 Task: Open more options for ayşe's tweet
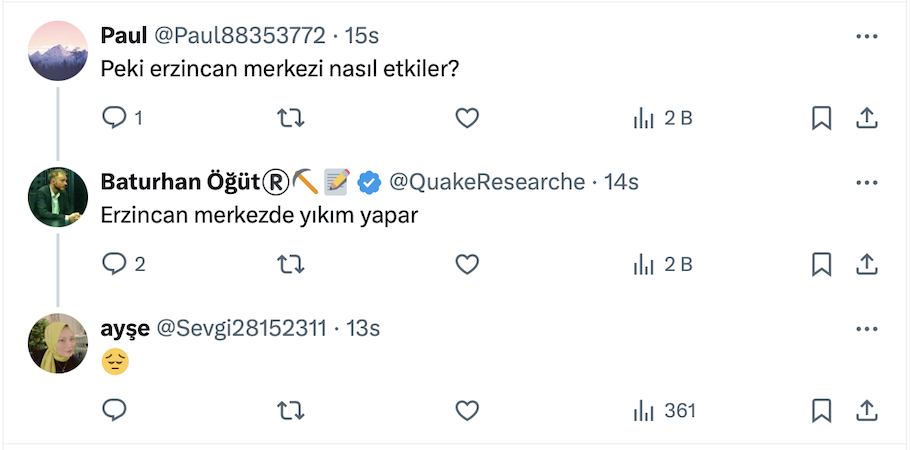click(x=866, y=328)
